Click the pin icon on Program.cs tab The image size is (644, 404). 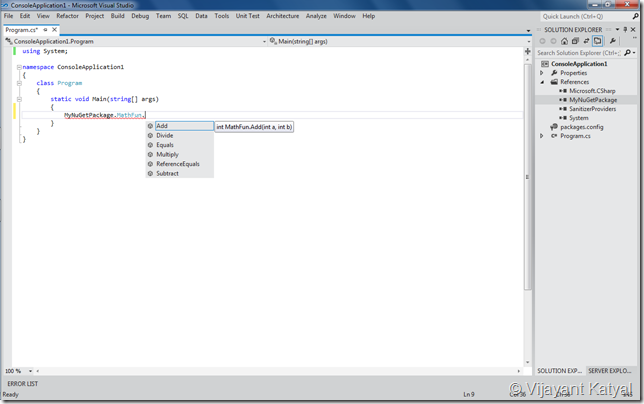(x=45, y=30)
